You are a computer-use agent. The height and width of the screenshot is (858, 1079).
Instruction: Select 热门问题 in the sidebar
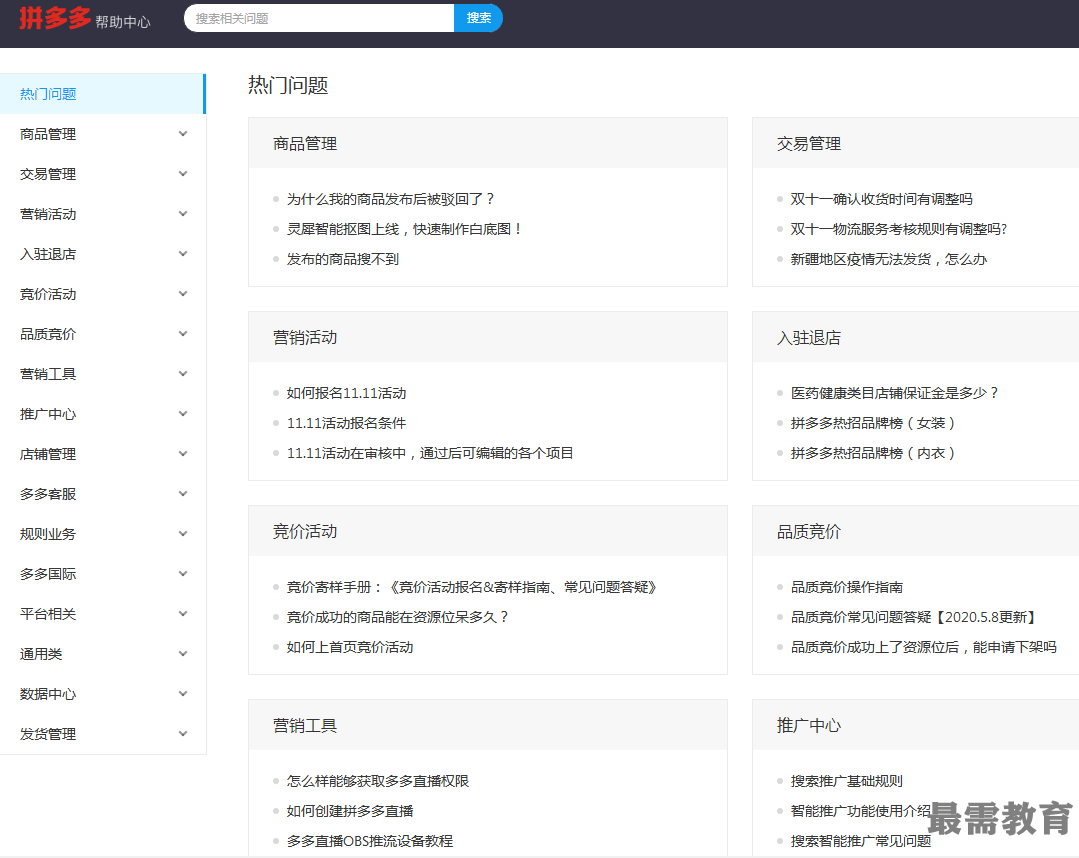(x=103, y=94)
